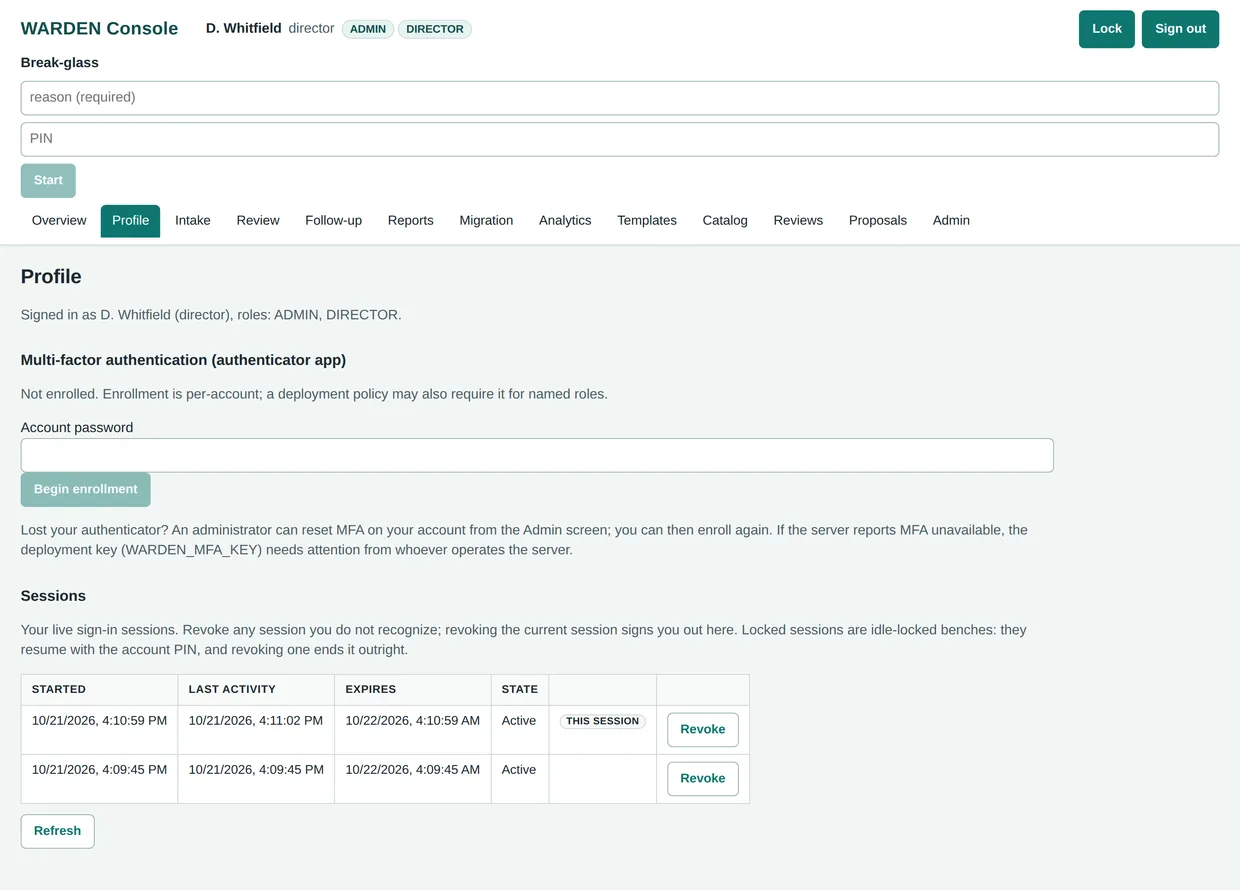
Task: Click the THIS SESSION badge
Action: (602, 721)
